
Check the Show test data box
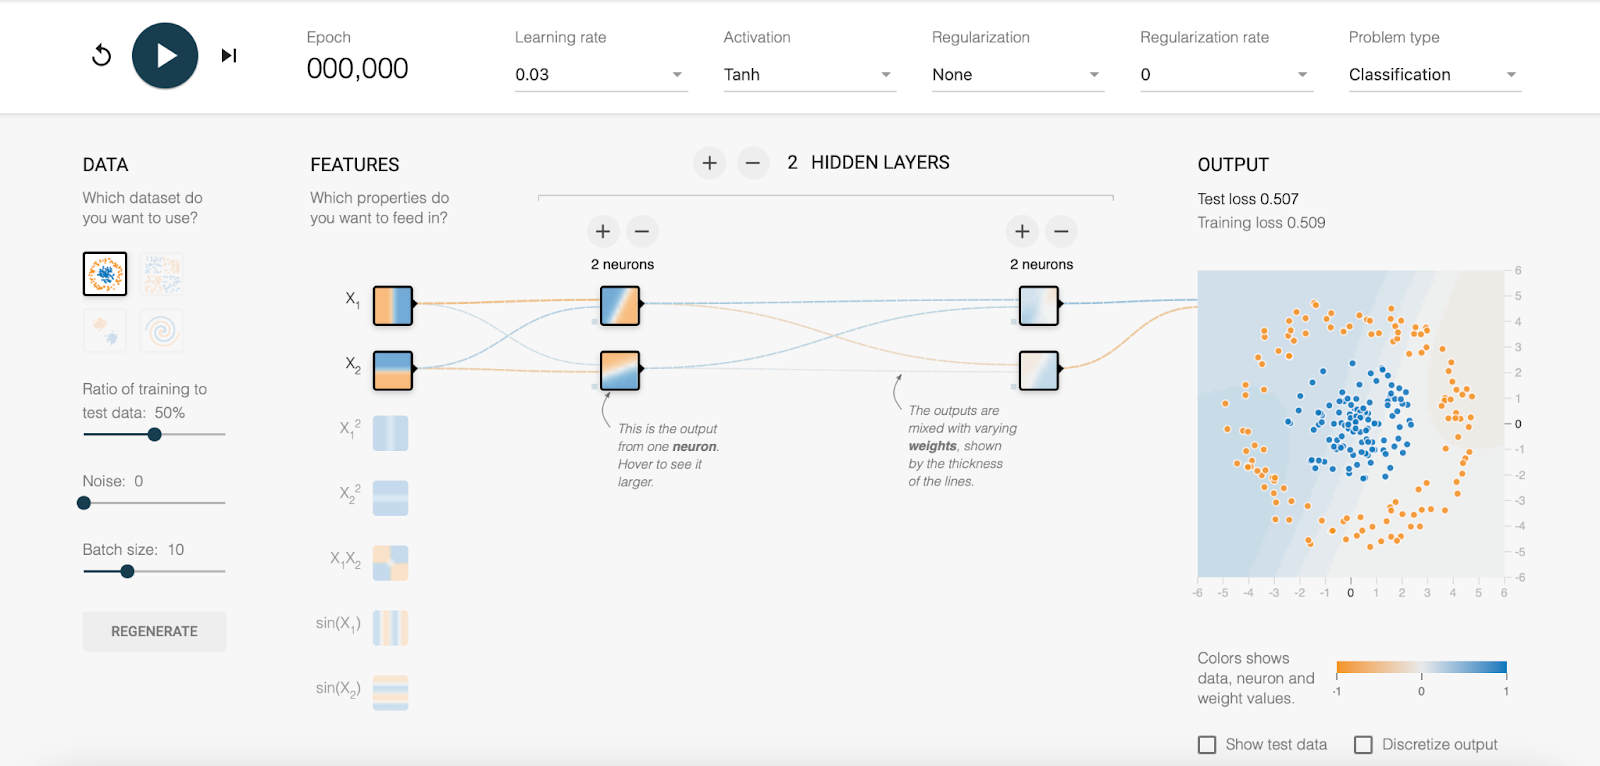(x=1207, y=745)
